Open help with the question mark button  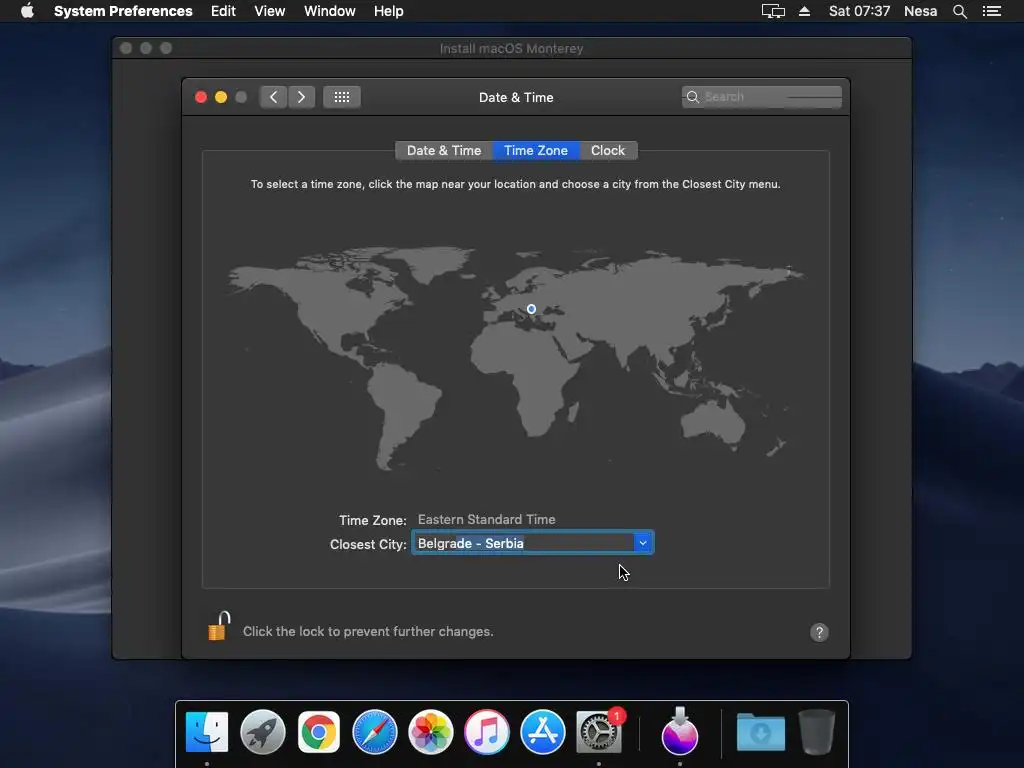coord(819,632)
